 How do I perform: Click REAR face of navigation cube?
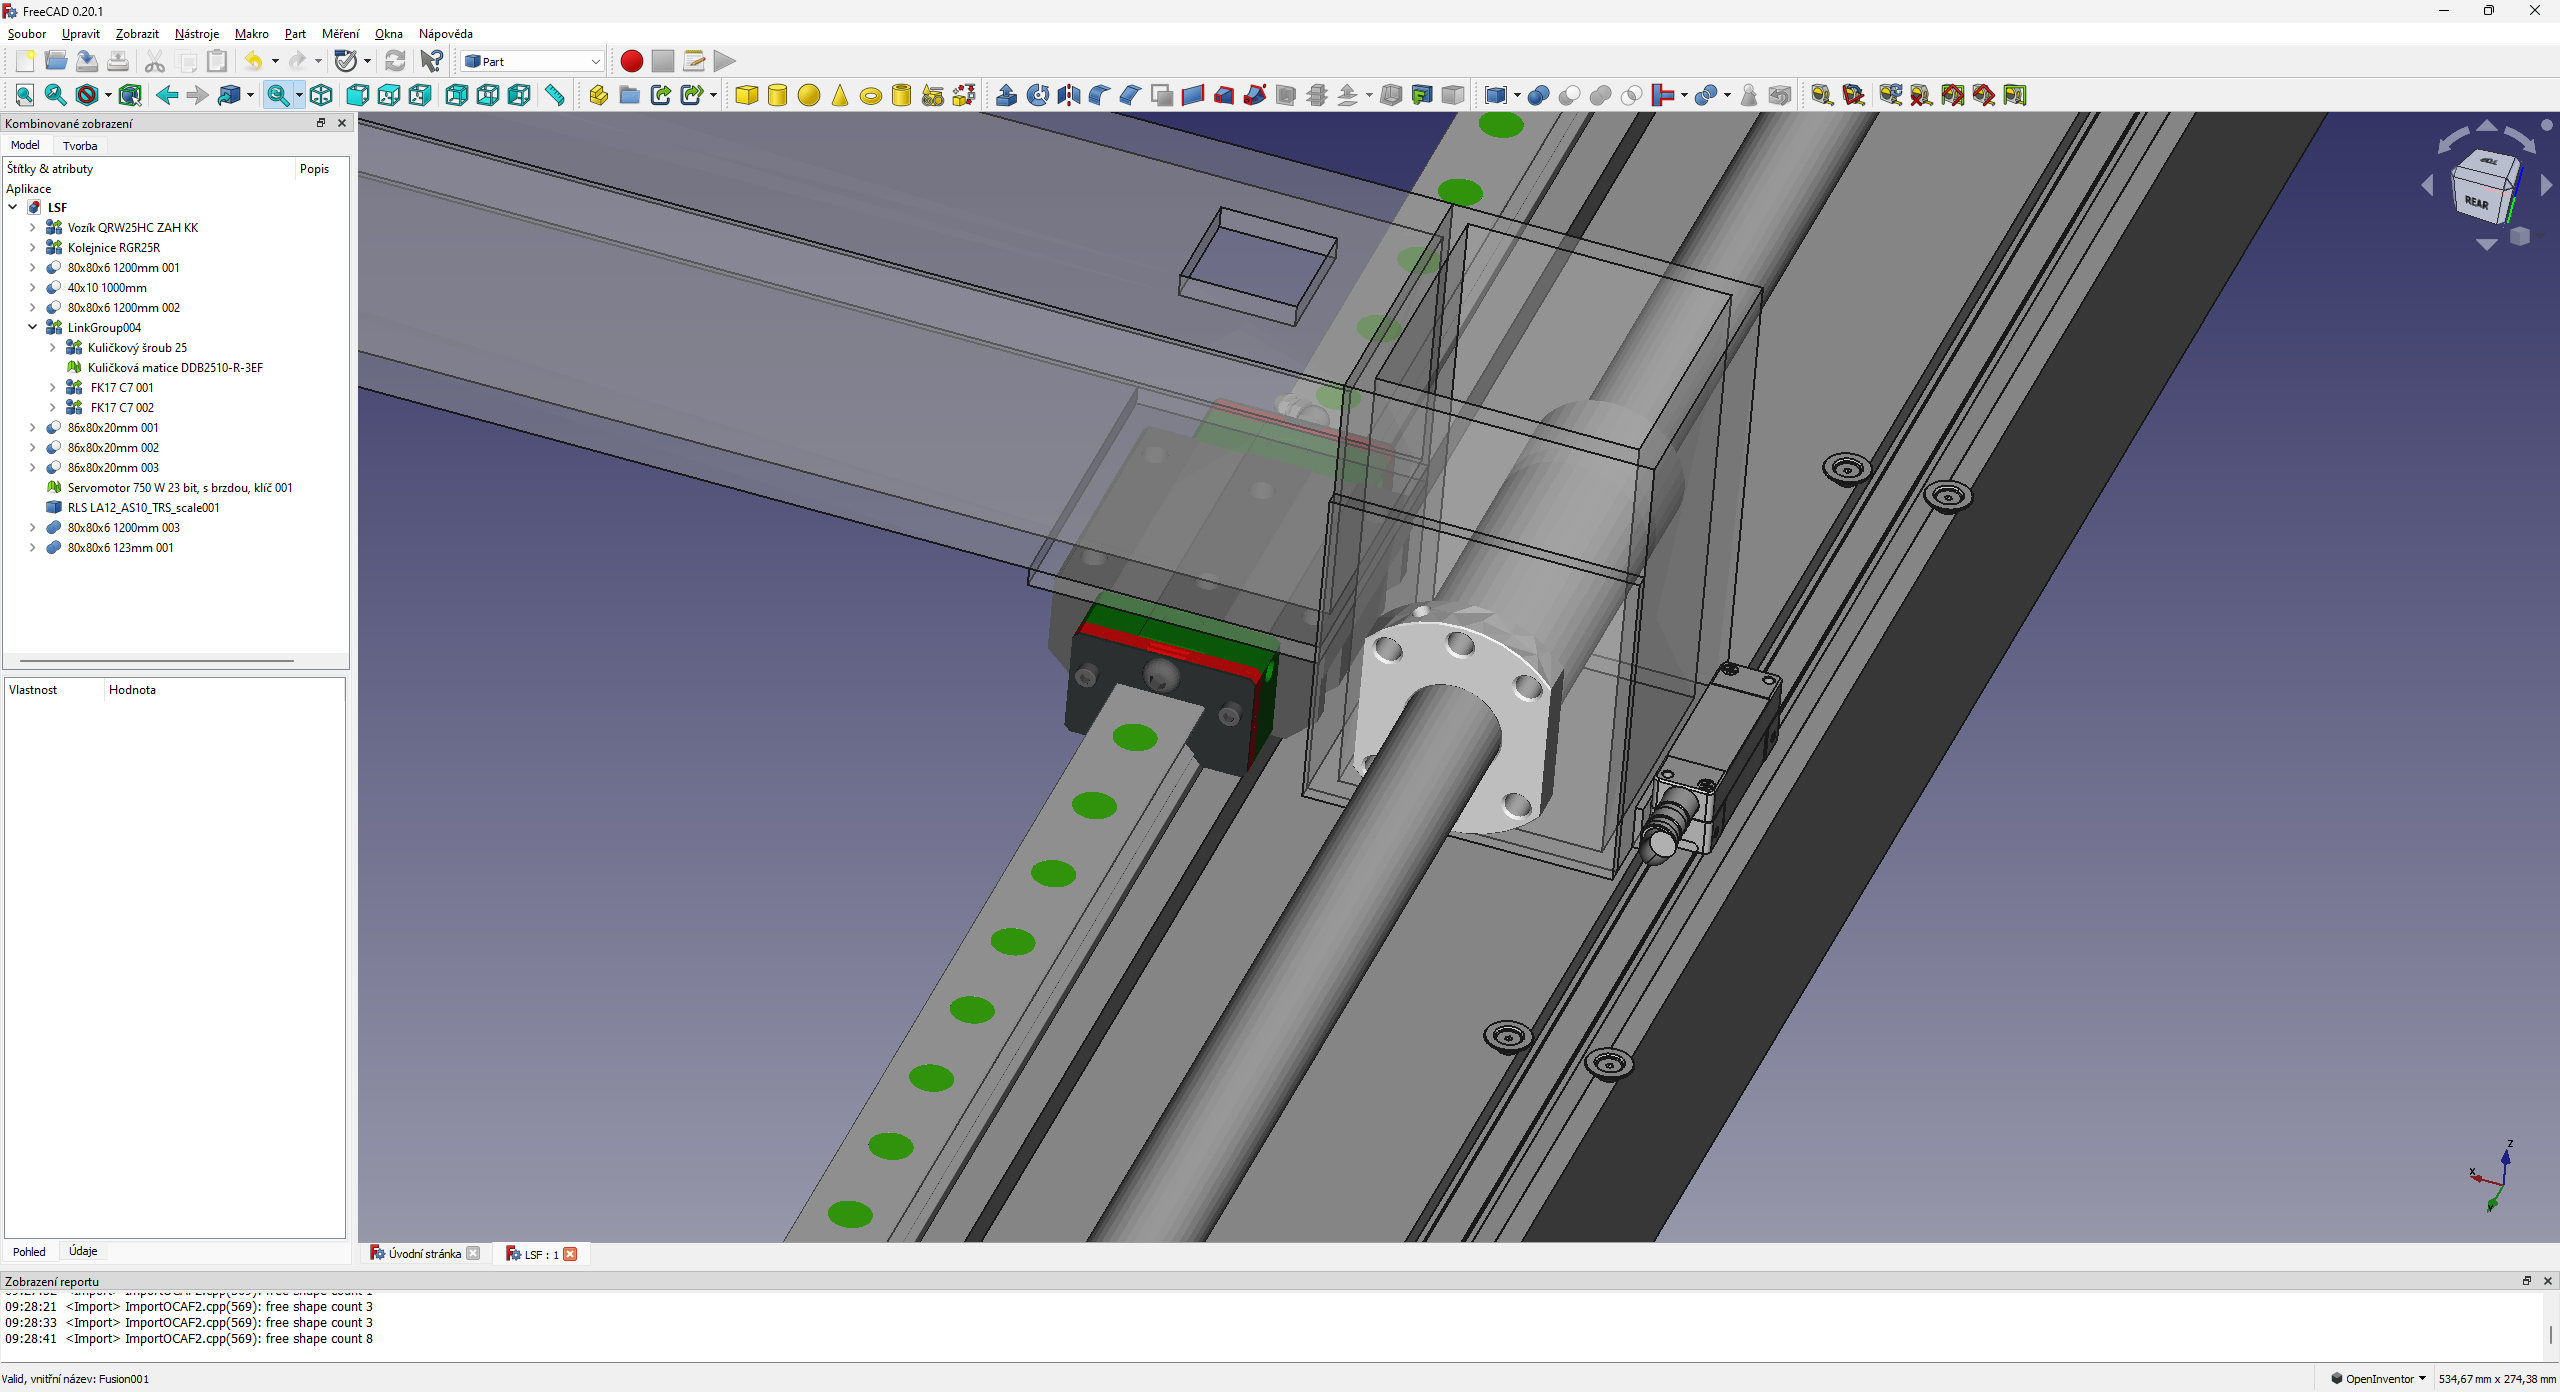pos(2476,201)
